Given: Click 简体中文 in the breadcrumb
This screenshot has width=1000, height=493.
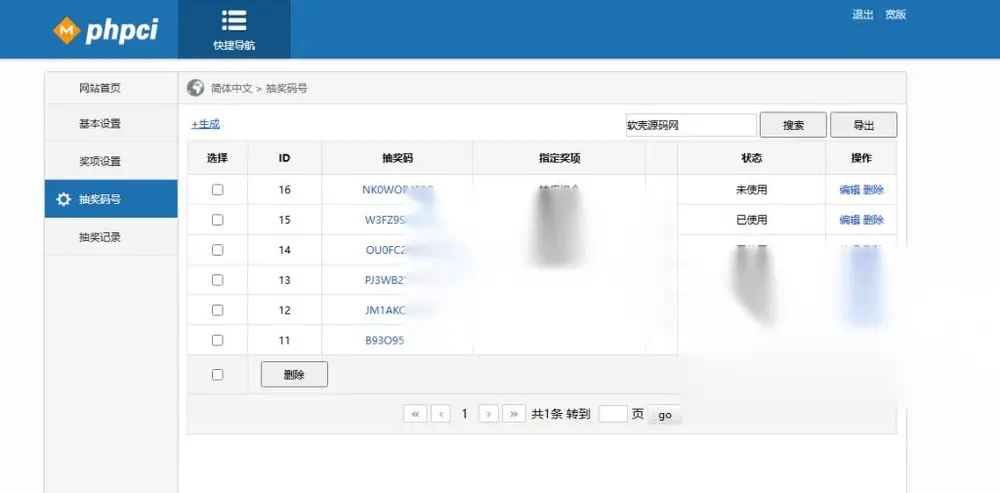Looking at the screenshot, I should pyautogui.click(x=232, y=89).
